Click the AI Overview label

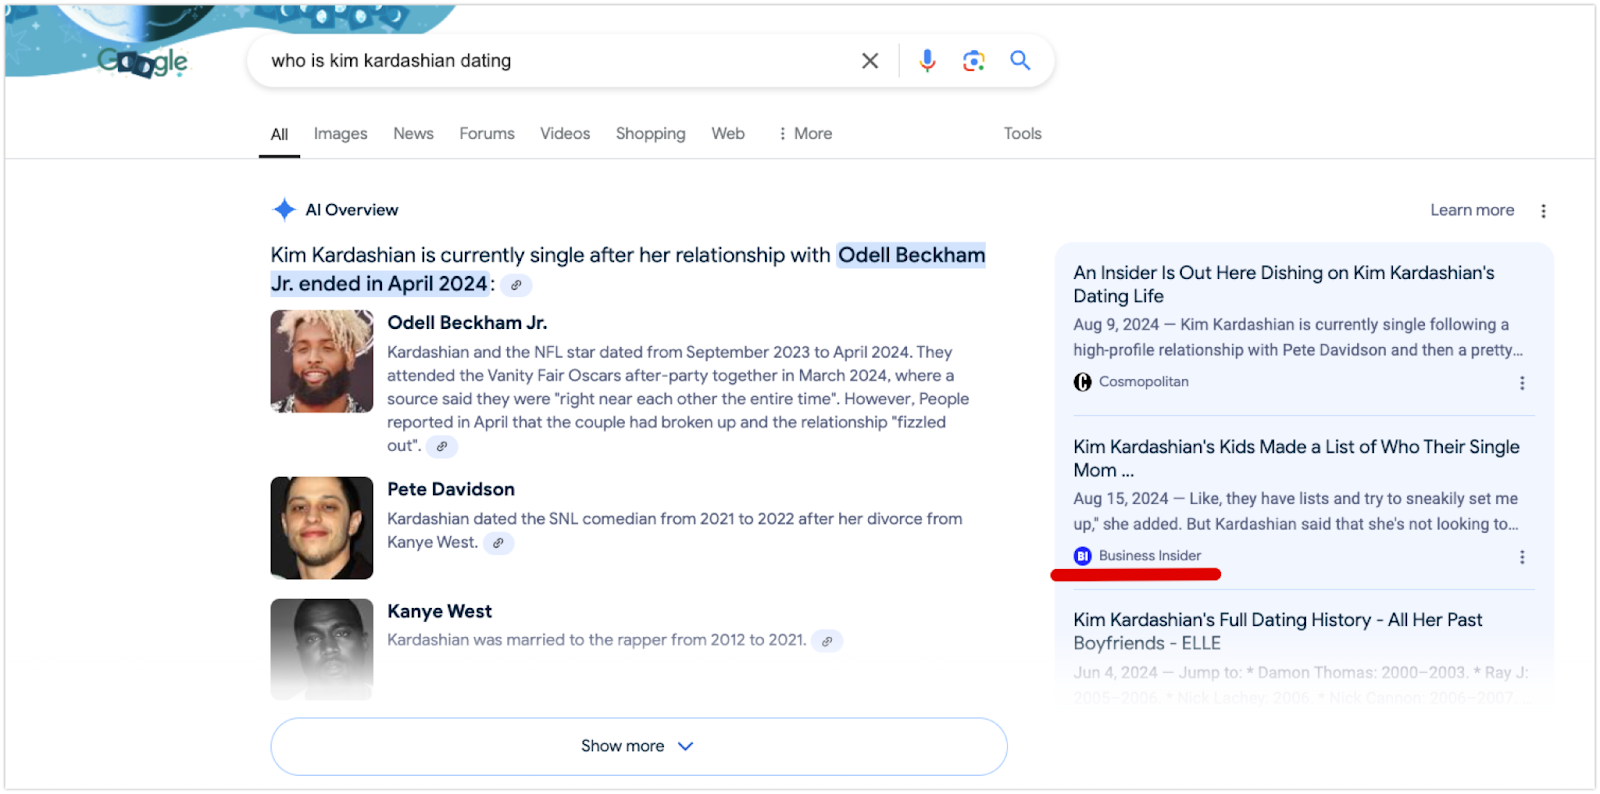(352, 210)
